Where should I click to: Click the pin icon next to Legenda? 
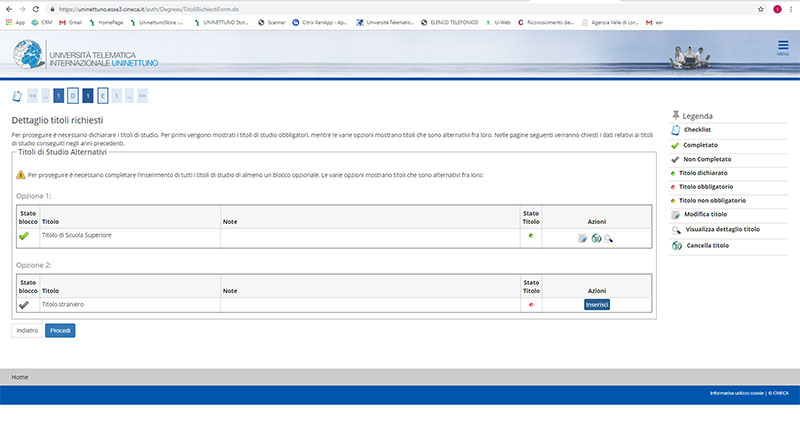click(x=676, y=116)
